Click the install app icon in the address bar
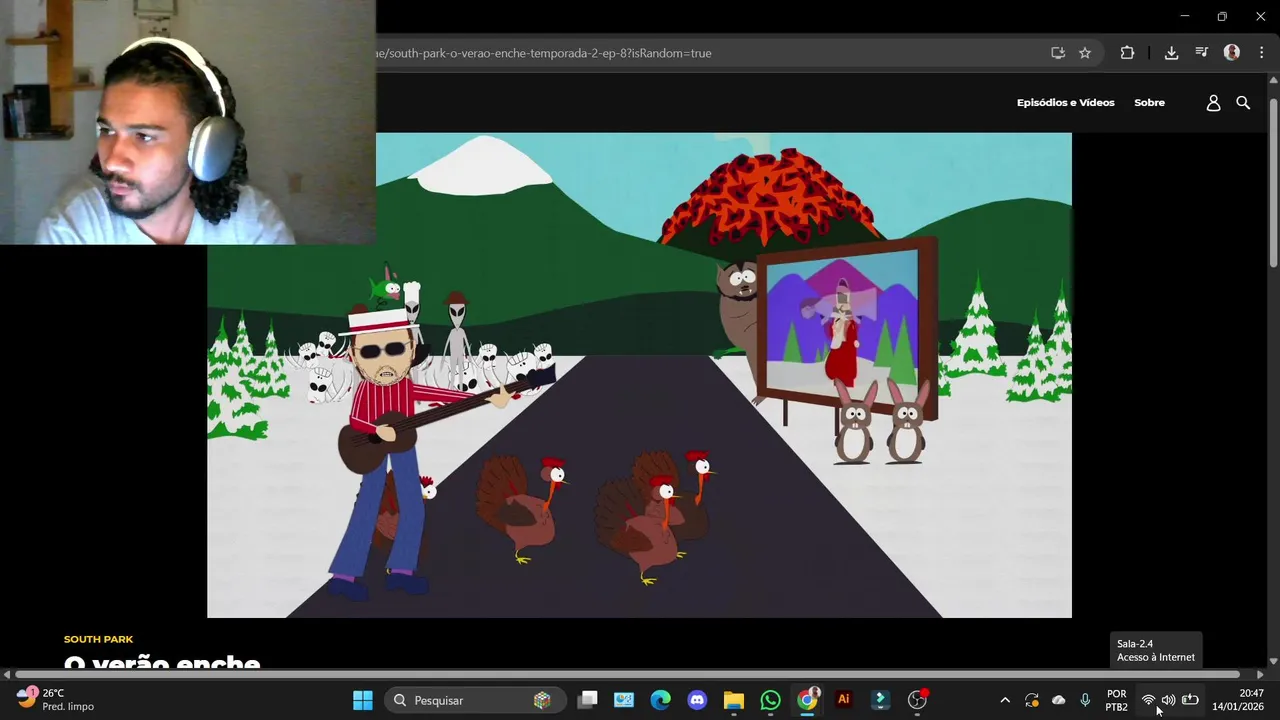Viewport: 1280px width, 720px height. click(1058, 53)
